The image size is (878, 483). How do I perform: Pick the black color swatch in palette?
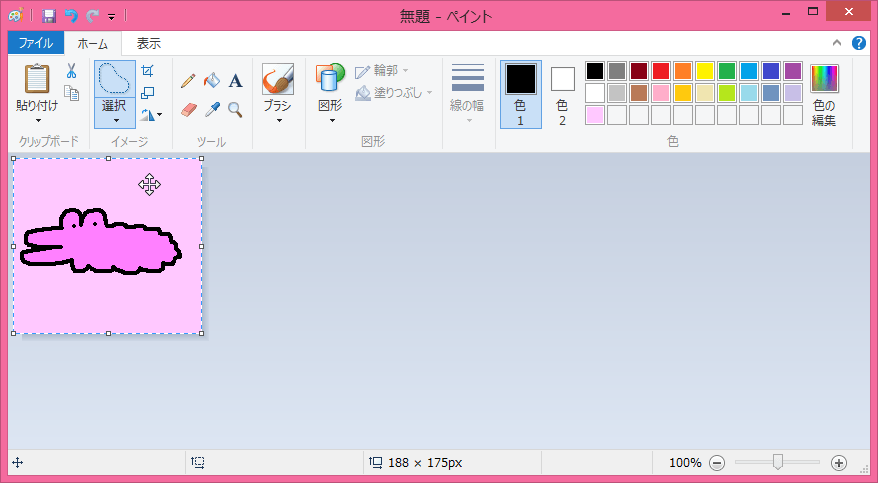595,71
